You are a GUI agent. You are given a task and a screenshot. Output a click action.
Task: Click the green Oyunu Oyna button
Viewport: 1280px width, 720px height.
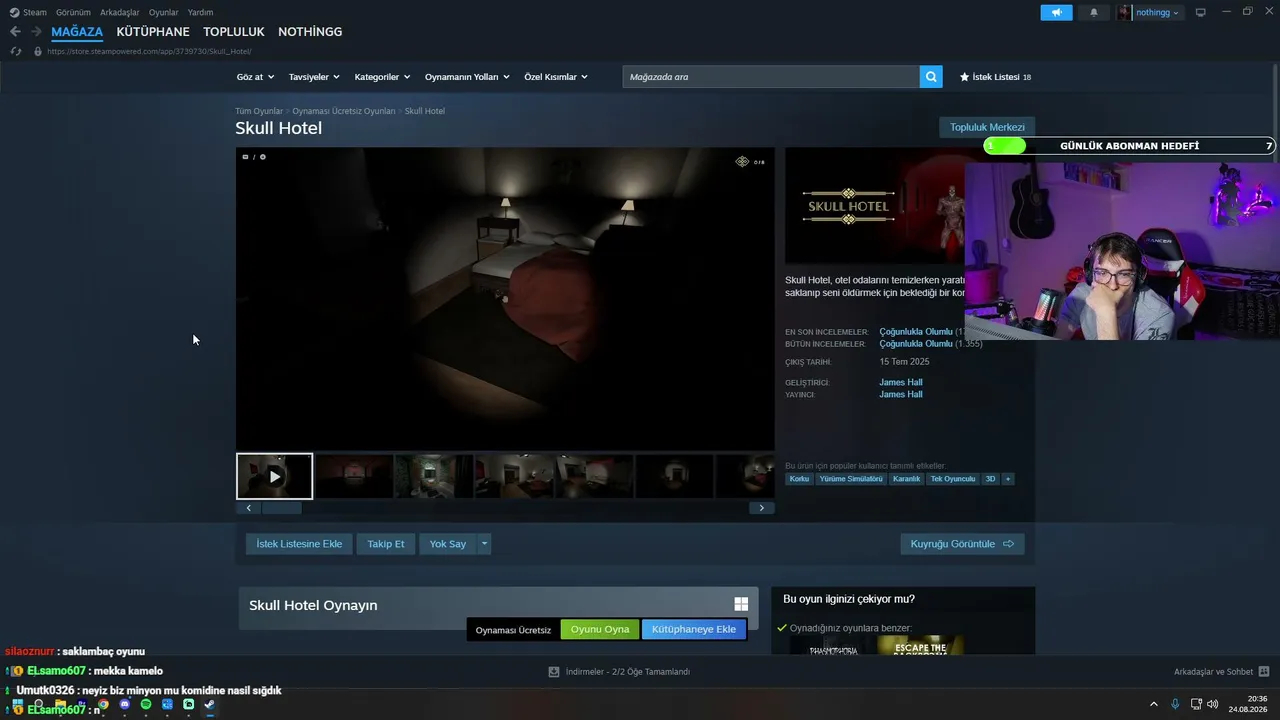(x=600, y=629)
